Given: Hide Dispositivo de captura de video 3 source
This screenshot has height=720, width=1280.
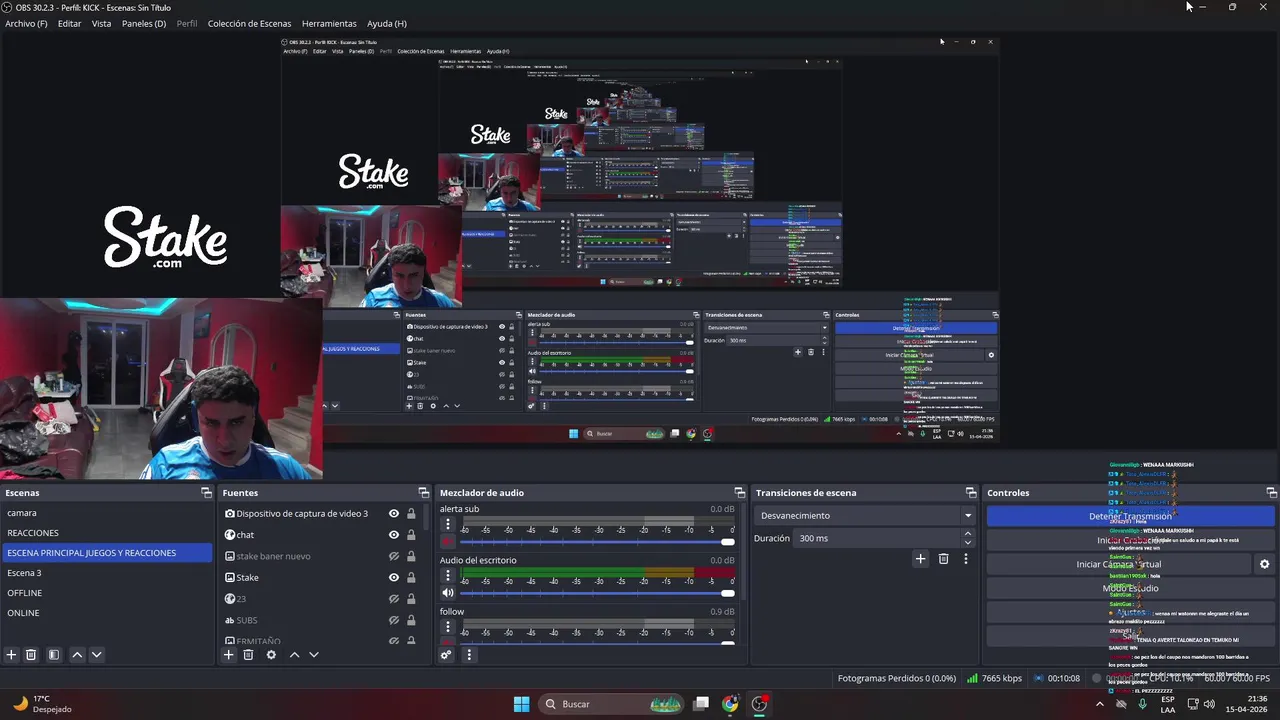Looking at the screenshot, I should 393,514.
